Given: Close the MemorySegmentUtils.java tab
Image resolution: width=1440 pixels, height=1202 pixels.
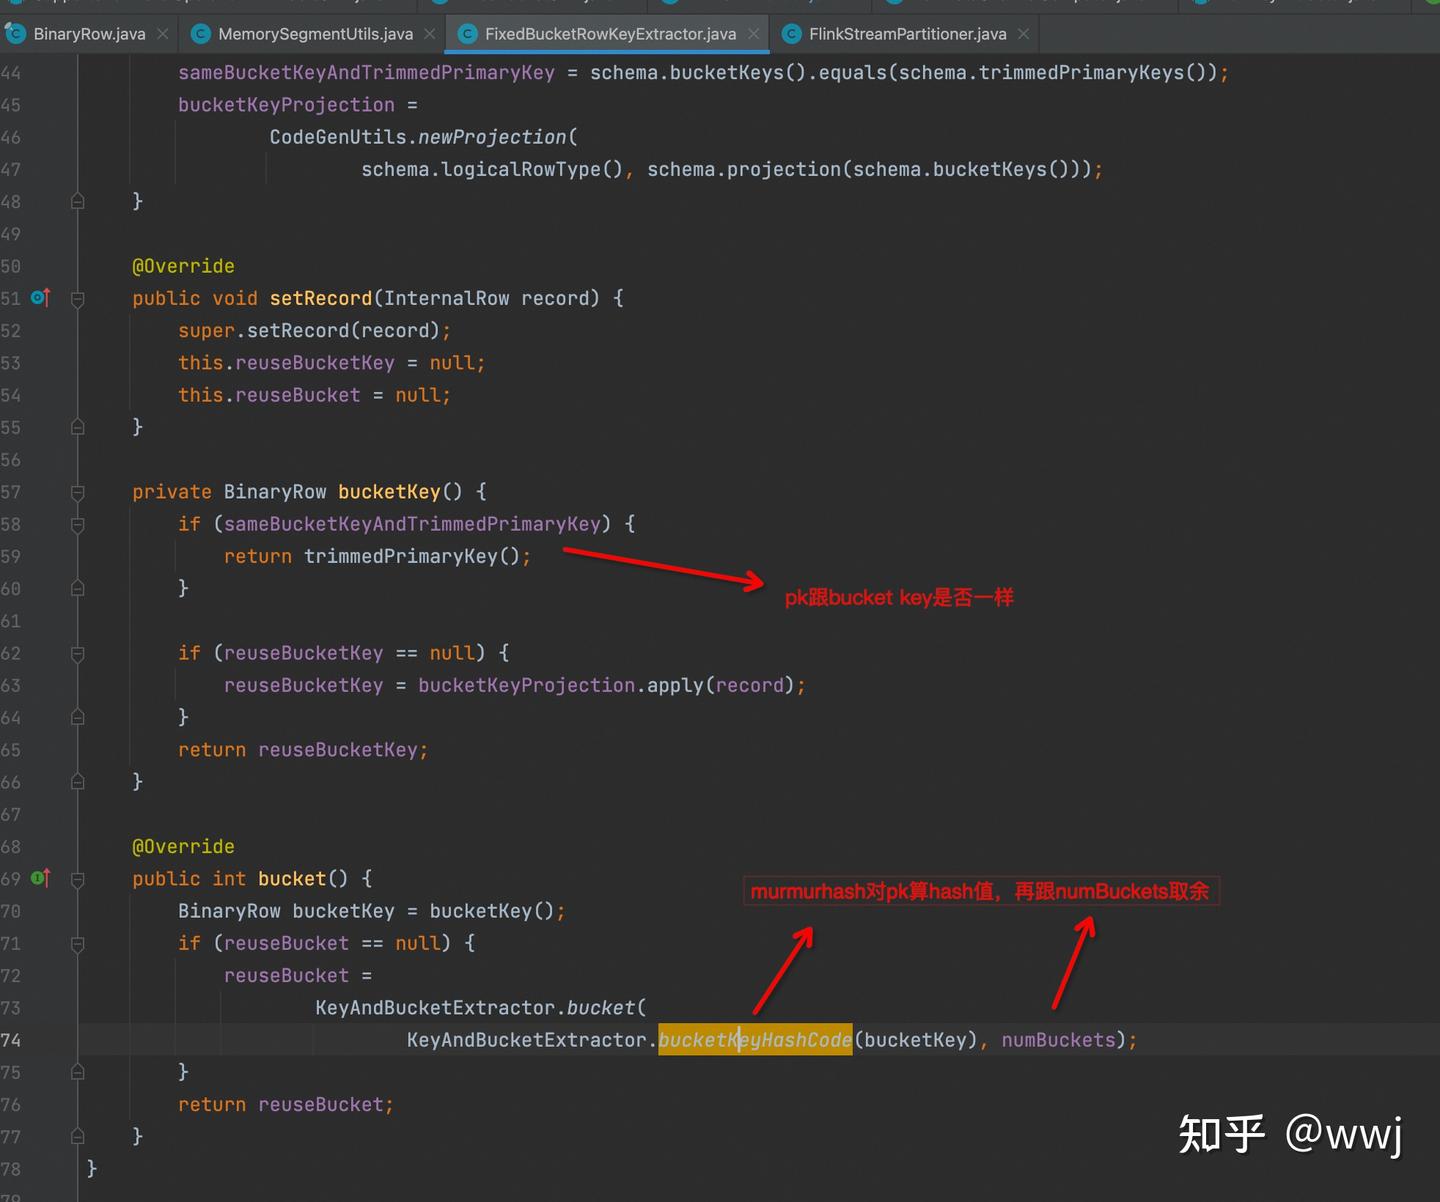Looking at the screenshot, I should tap(429, 33).
